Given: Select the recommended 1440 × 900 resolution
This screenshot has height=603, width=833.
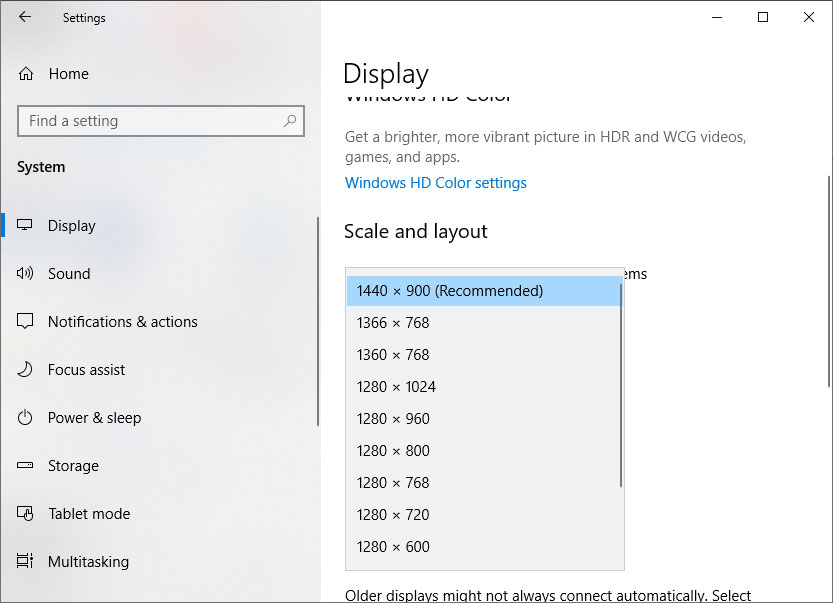Looking at the screenshot, I should pyautogui.click(x=448, y=290).
